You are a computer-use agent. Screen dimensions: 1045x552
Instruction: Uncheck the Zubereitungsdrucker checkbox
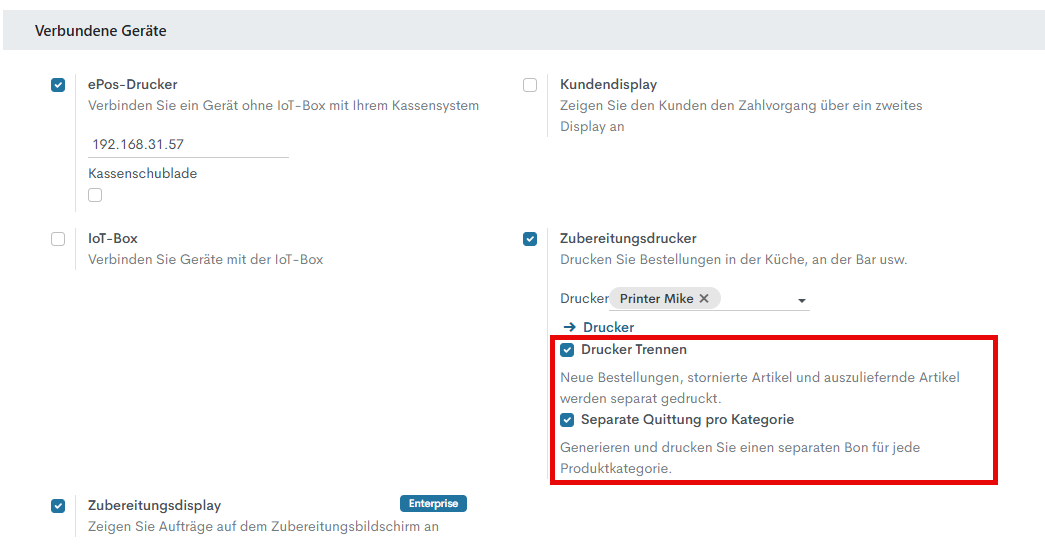tap(530, 239)
